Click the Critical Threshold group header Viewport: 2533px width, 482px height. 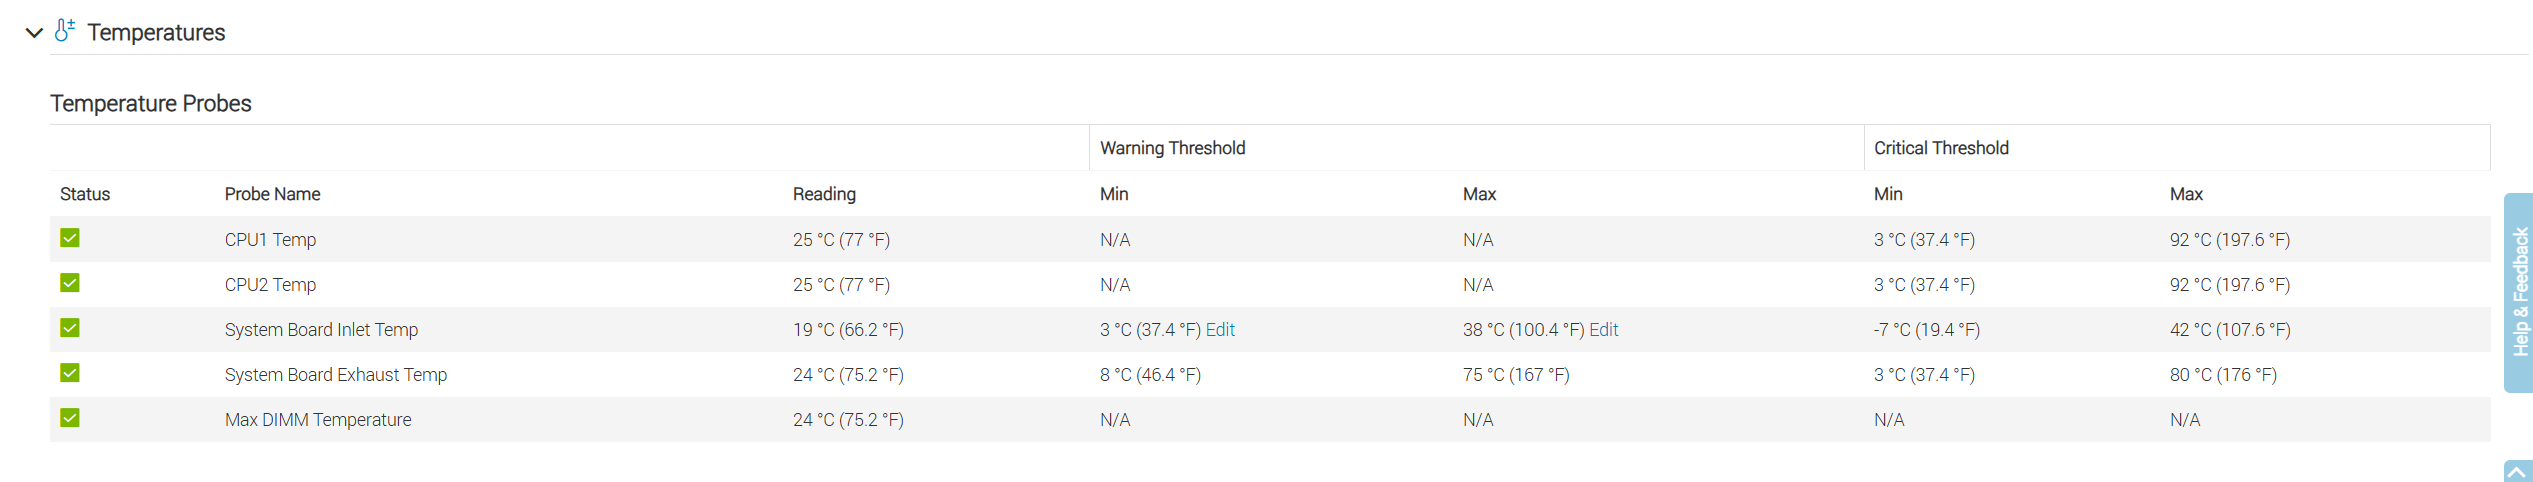pyautogui.click(x=1941, y=148)
